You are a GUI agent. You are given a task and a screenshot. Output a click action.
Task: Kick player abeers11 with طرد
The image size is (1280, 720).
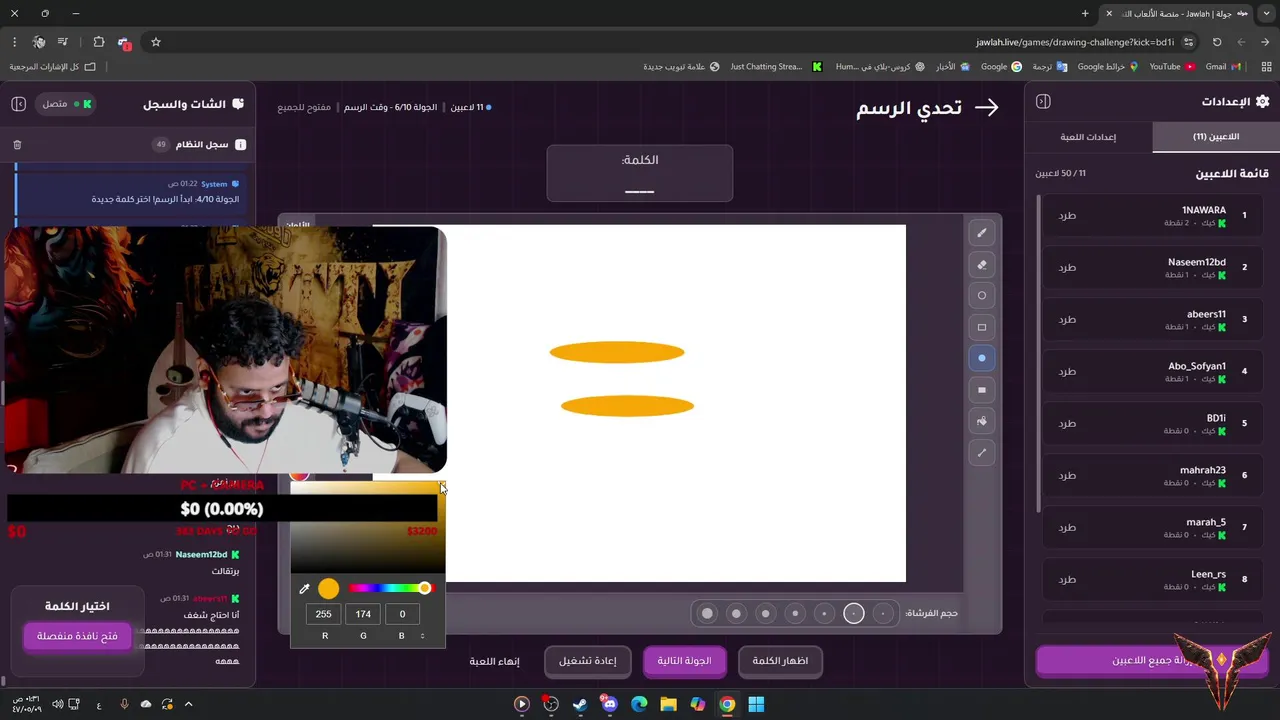(1067, 319)
